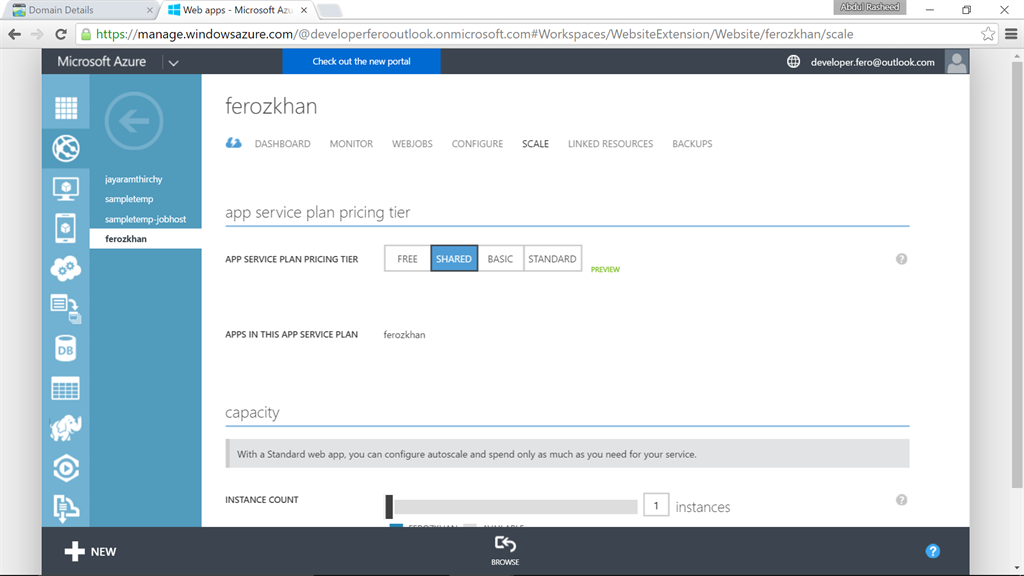Click the instance count slider handle
The height and width of the screenshot is (576, 1024).
click(389, 507)
